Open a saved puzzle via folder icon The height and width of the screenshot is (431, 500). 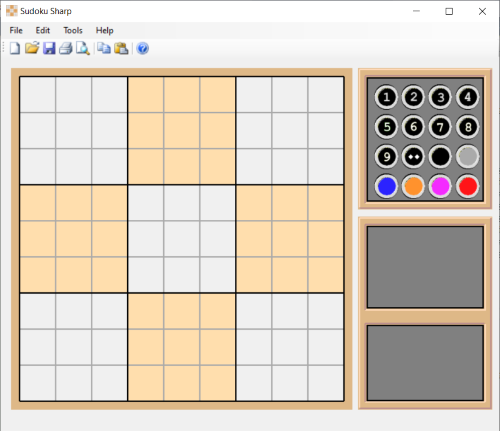[32, 48]
